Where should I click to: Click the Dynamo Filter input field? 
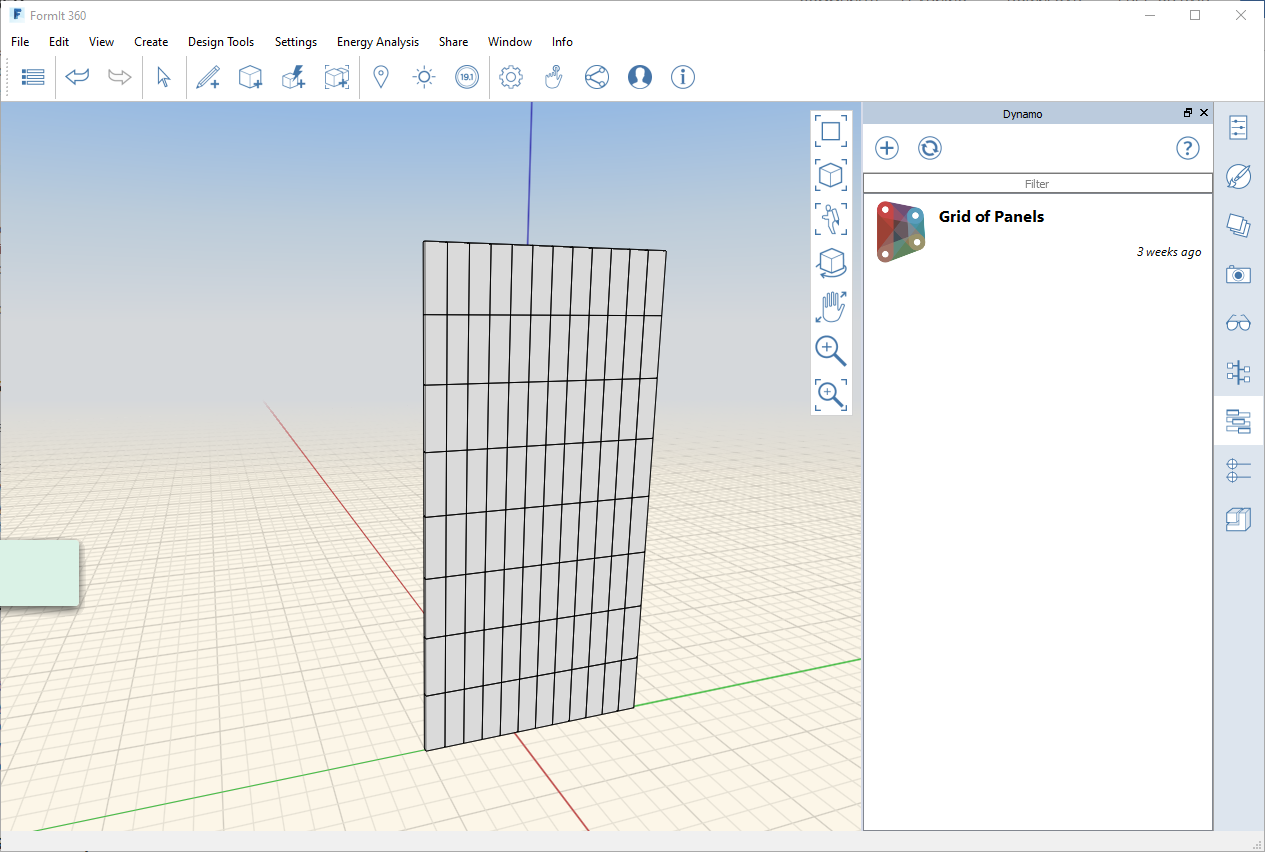point(1037,184)
